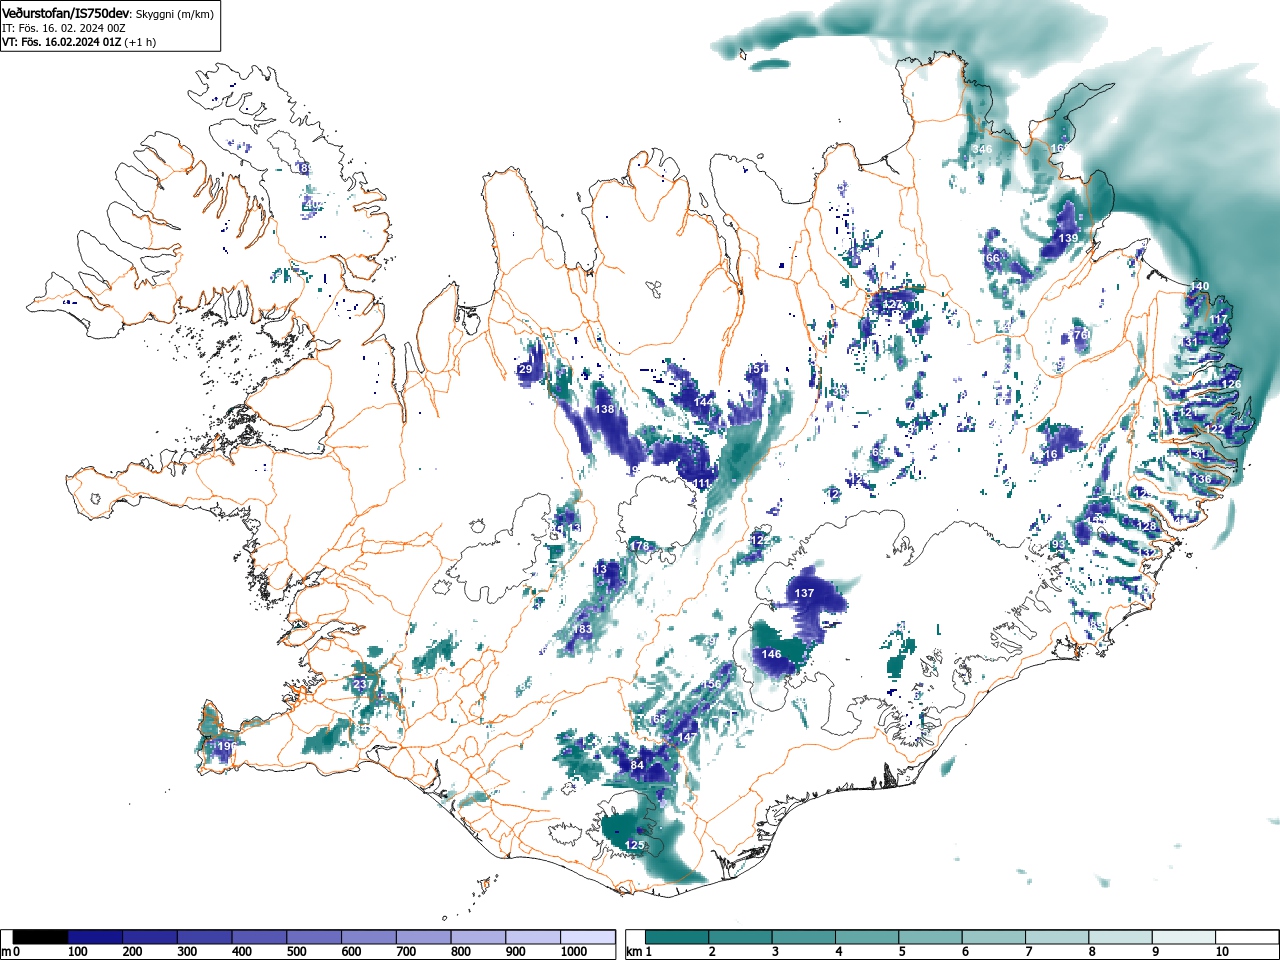This screenshot has width=1280, height=960.
Task: Click the '500' tick label in the meter legend
Action: pyautogui.click(x=296, y=952)
